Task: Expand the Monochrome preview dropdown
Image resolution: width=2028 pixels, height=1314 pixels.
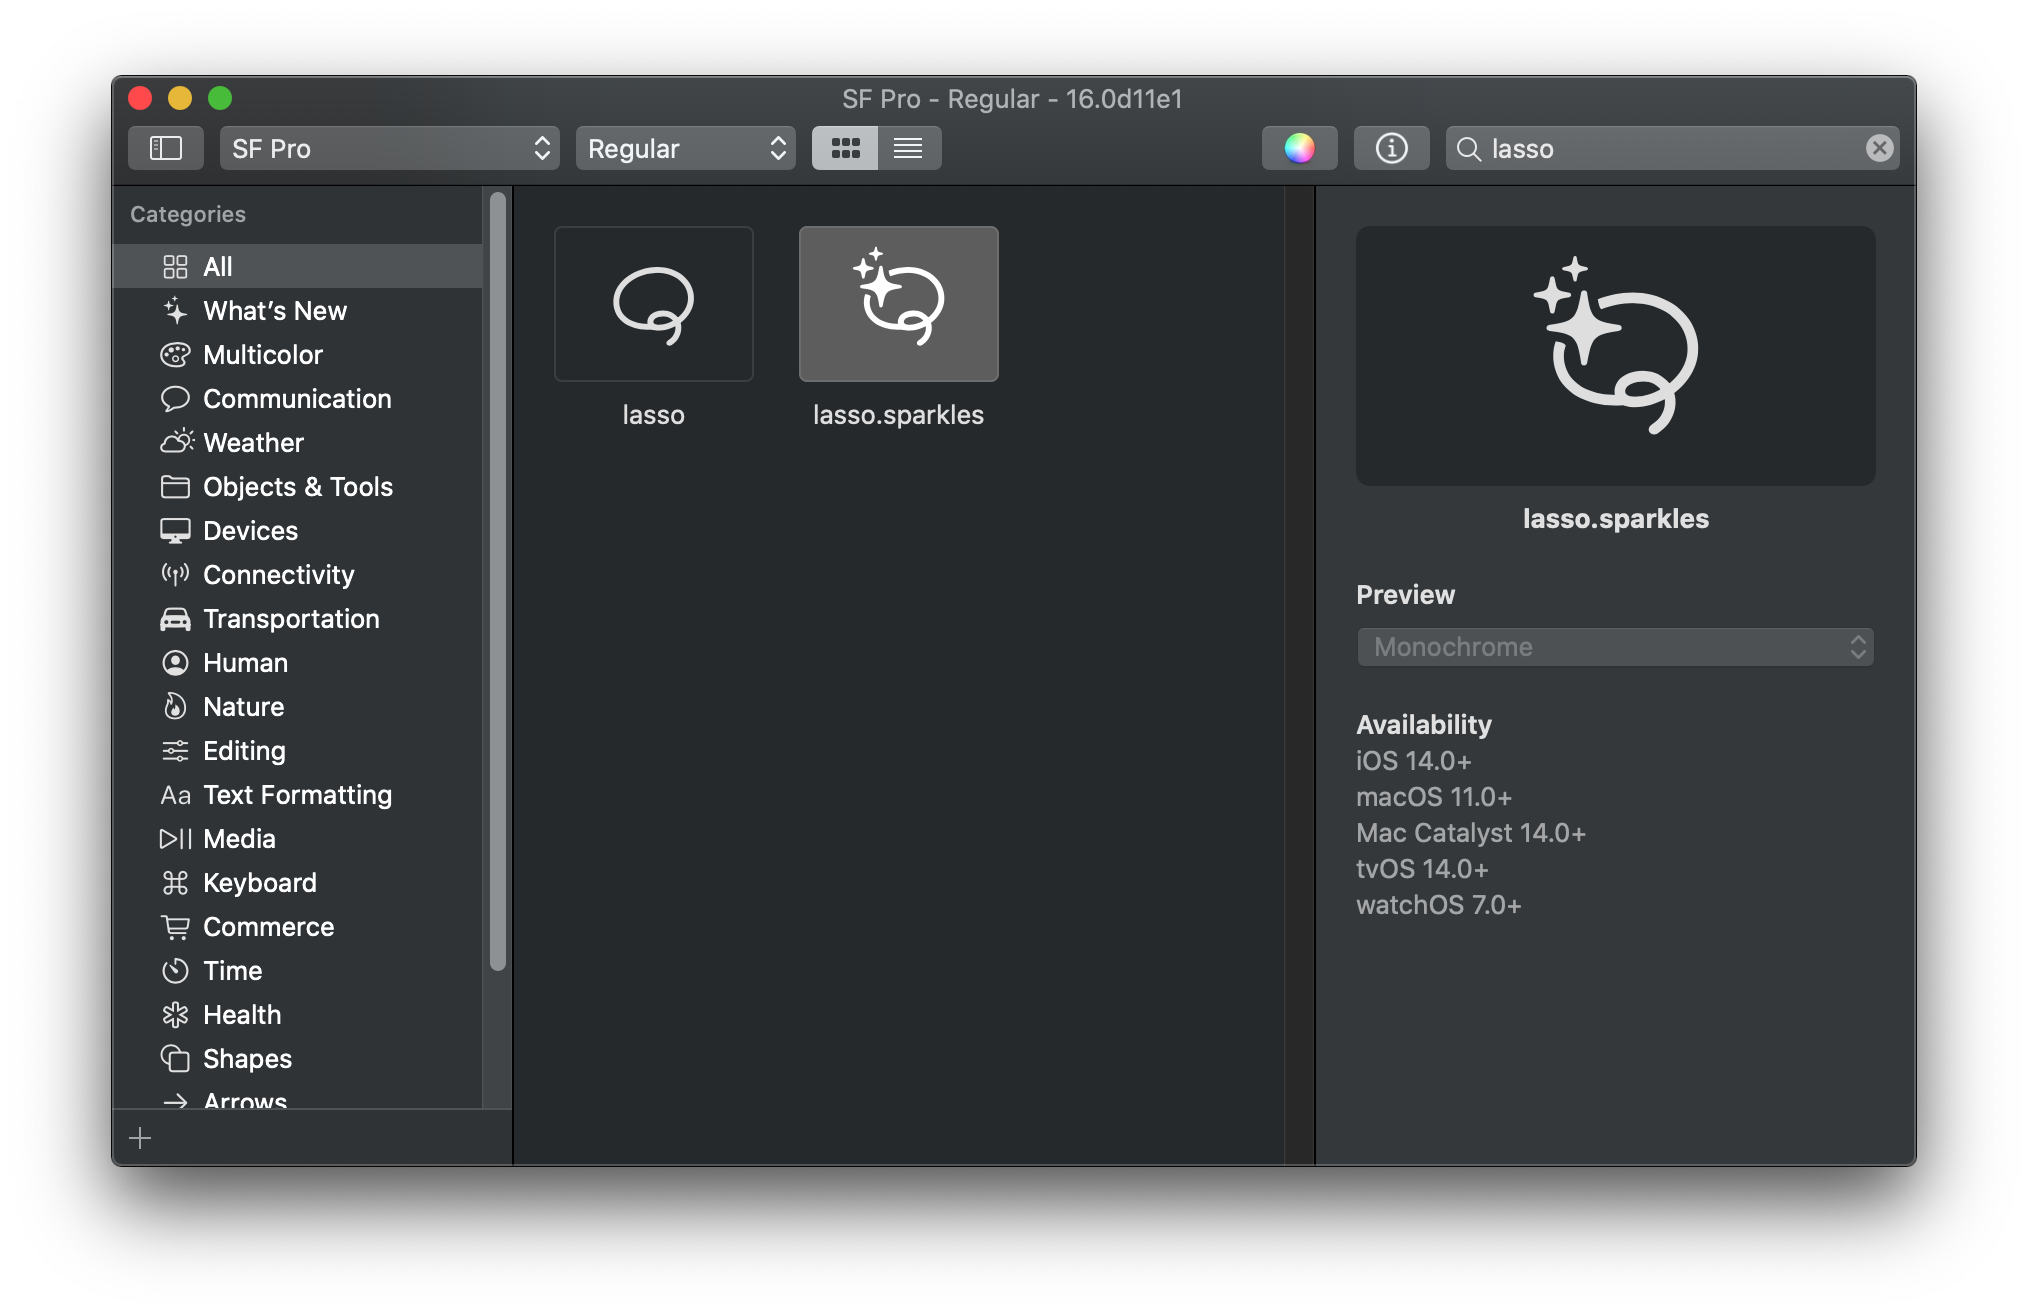Action: click(1614, 647)
